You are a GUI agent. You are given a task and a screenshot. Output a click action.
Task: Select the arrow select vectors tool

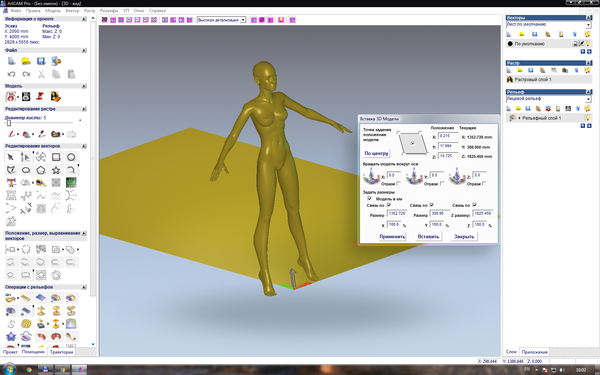pyautogui.click(x=11, y=157)
